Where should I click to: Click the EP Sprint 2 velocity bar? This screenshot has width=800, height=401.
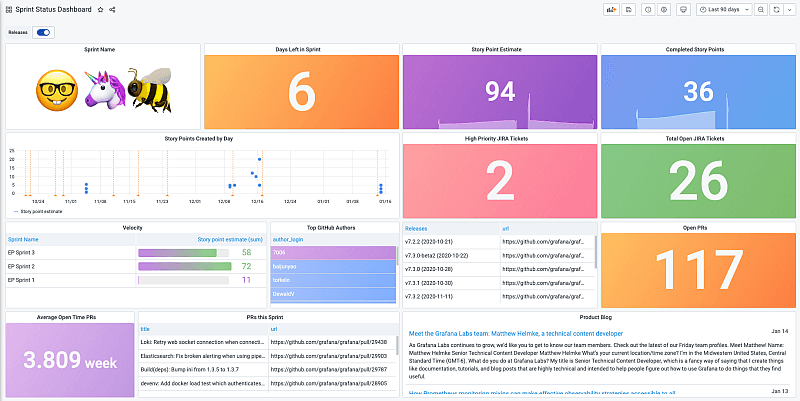[185, 266]
